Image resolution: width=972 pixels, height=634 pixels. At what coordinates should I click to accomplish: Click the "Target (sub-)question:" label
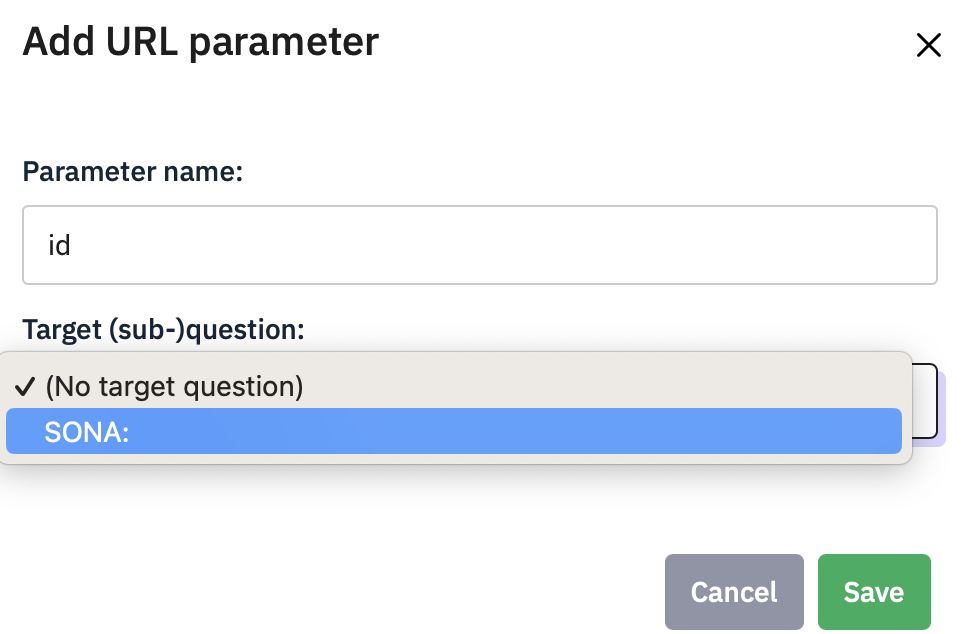pos(163,329)
